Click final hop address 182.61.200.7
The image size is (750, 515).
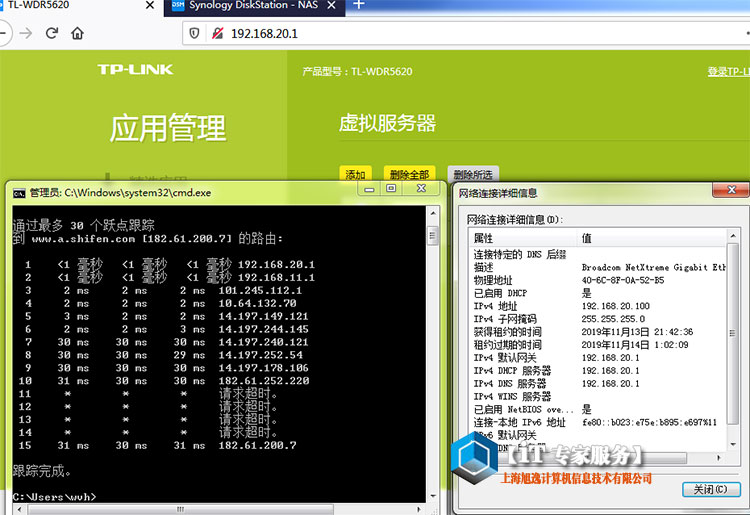(257, 445)
